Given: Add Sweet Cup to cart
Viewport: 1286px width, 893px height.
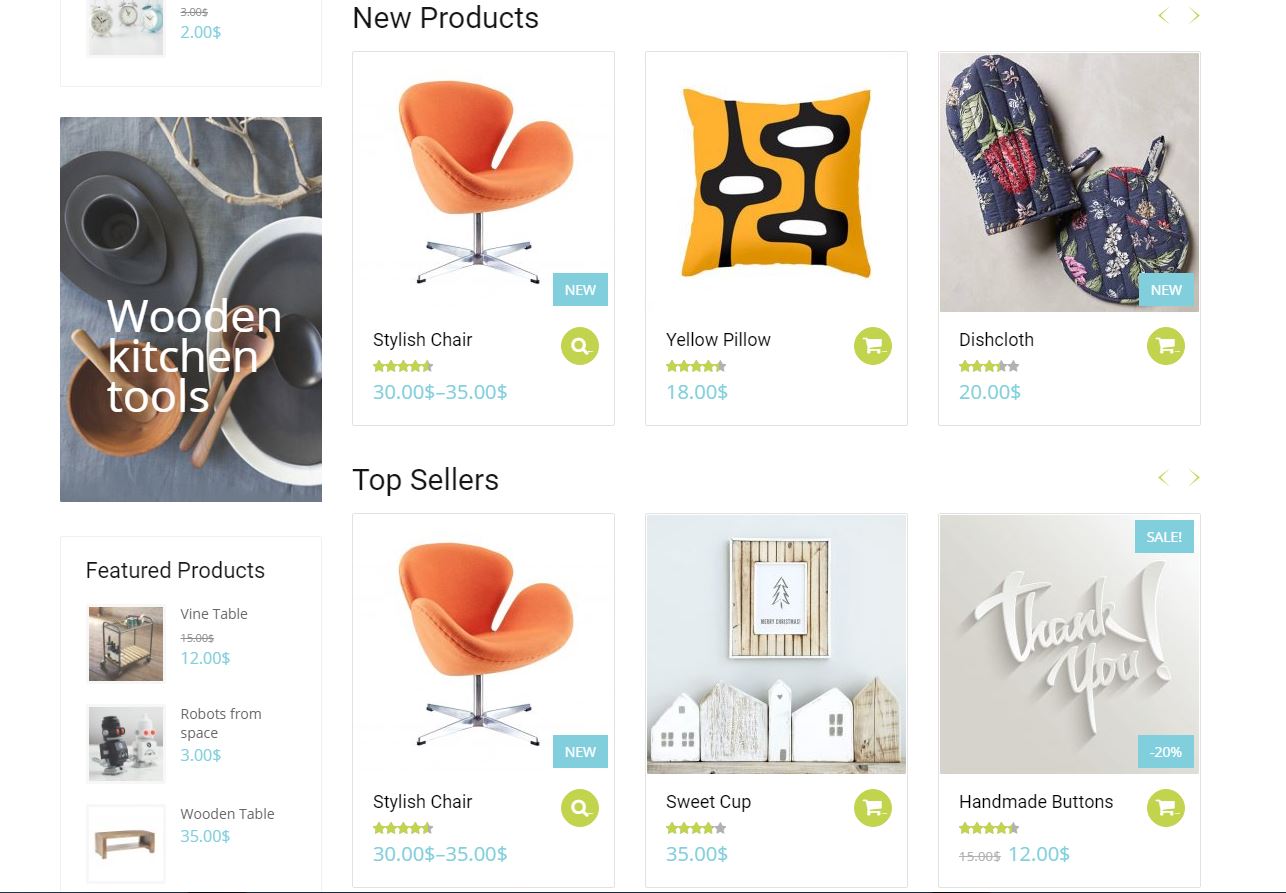Looking at the screenshot, I should click(872, 808).
